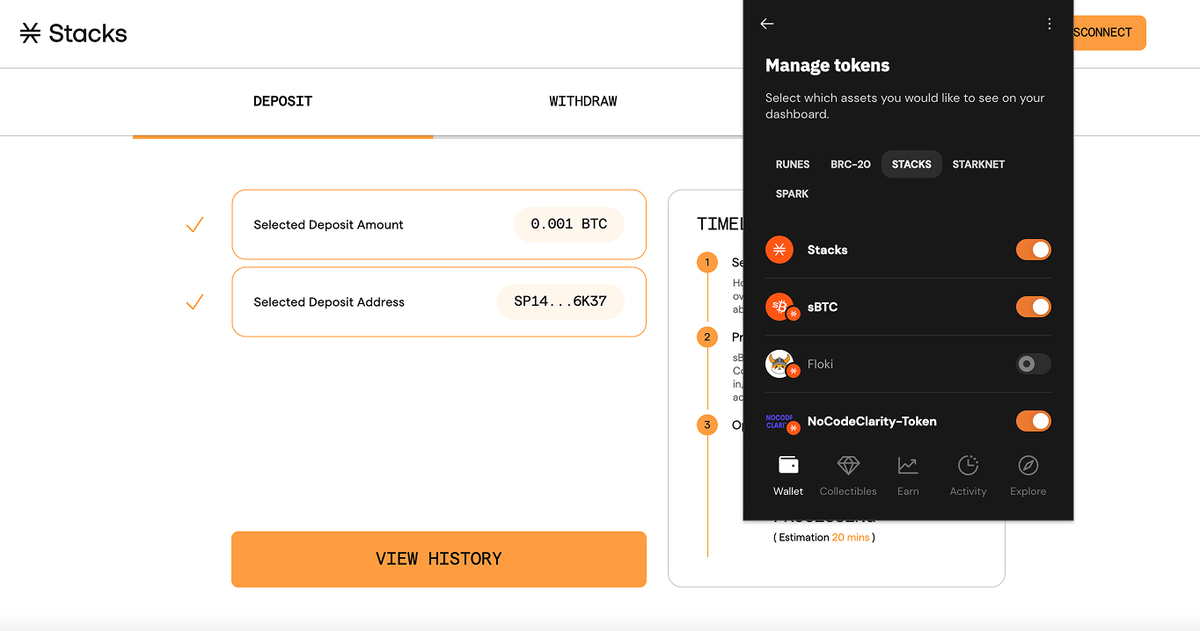
Task: Turn off the sBTC token toggle
Action: point(1033,307)
